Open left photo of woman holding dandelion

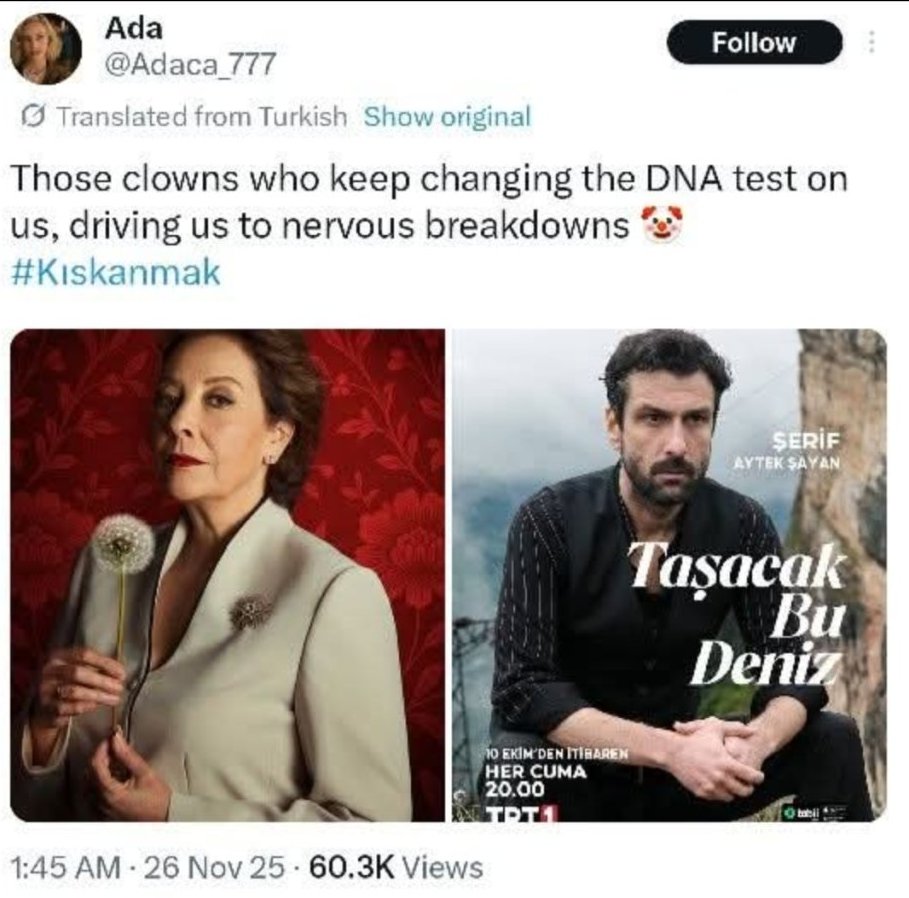(228, 575)
